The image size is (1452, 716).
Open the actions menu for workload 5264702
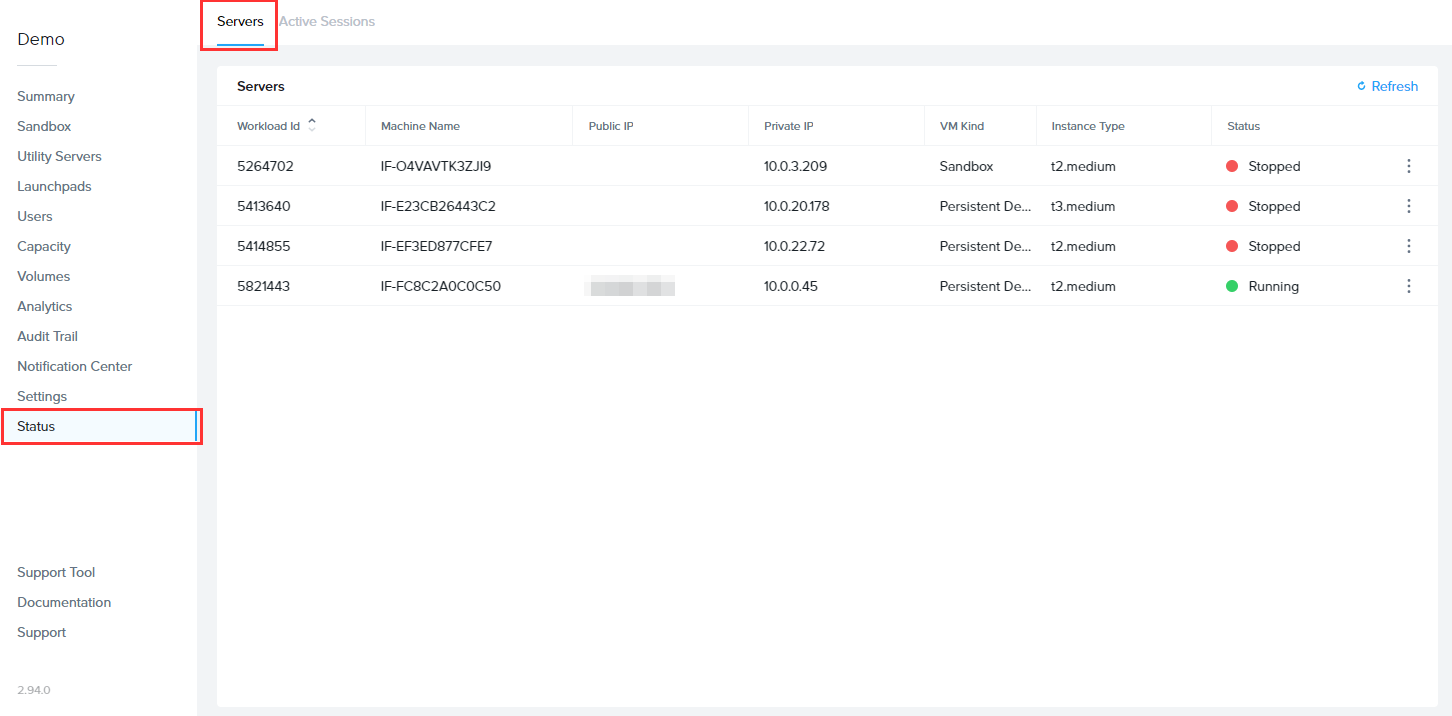point(1409,166)
